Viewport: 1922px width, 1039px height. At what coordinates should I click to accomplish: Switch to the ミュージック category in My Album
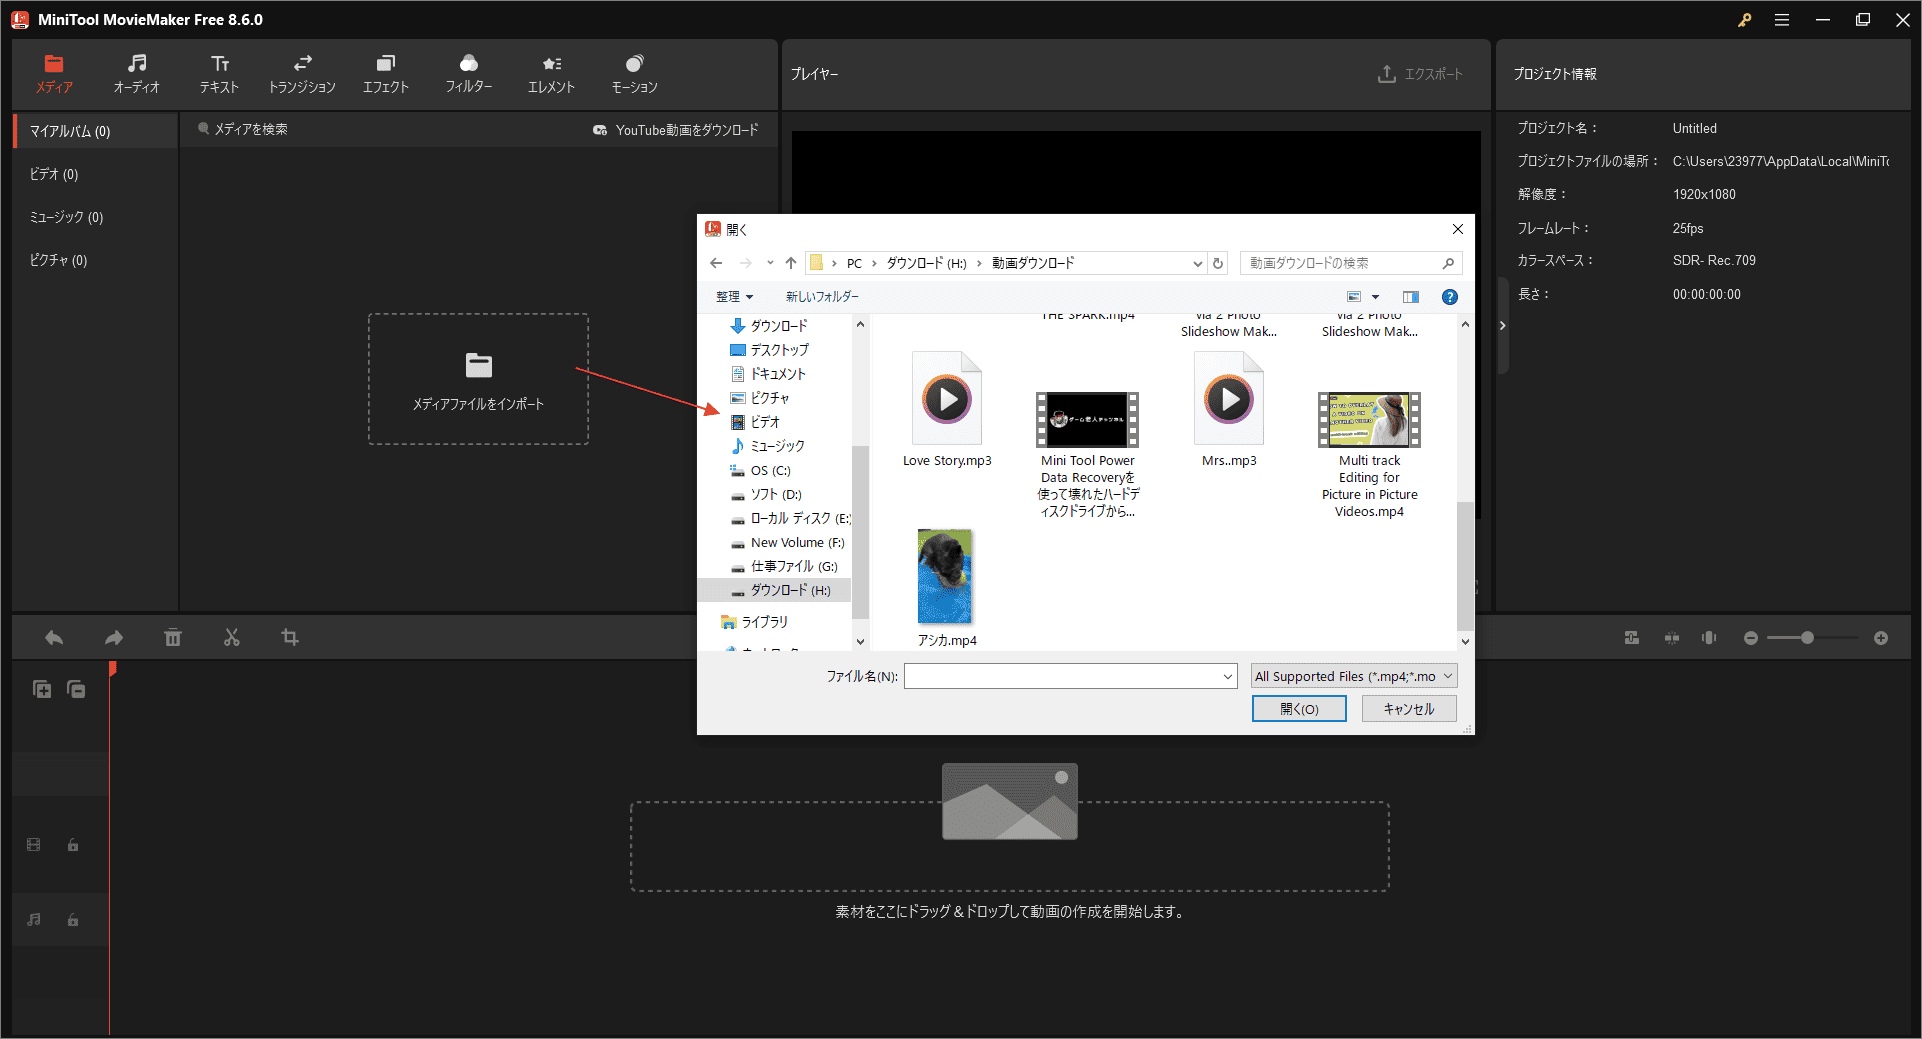pos(66,217)
